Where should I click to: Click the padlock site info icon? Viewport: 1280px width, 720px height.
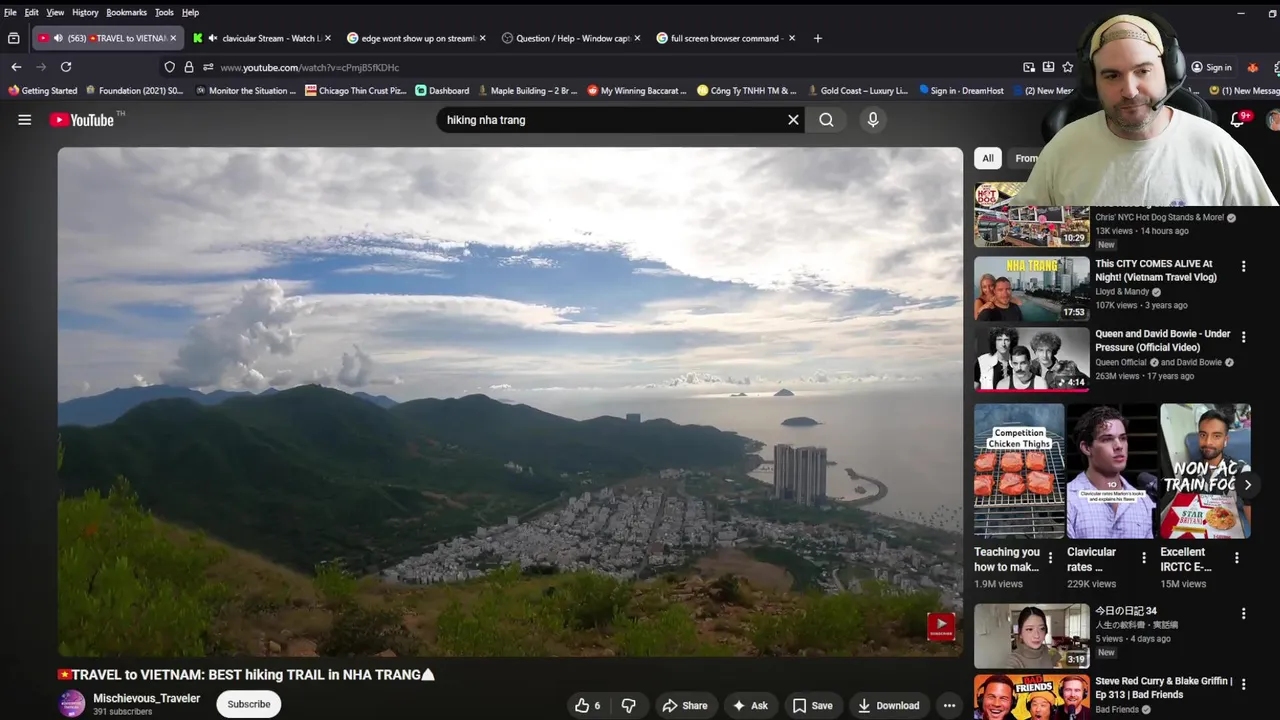click(188, 67)
